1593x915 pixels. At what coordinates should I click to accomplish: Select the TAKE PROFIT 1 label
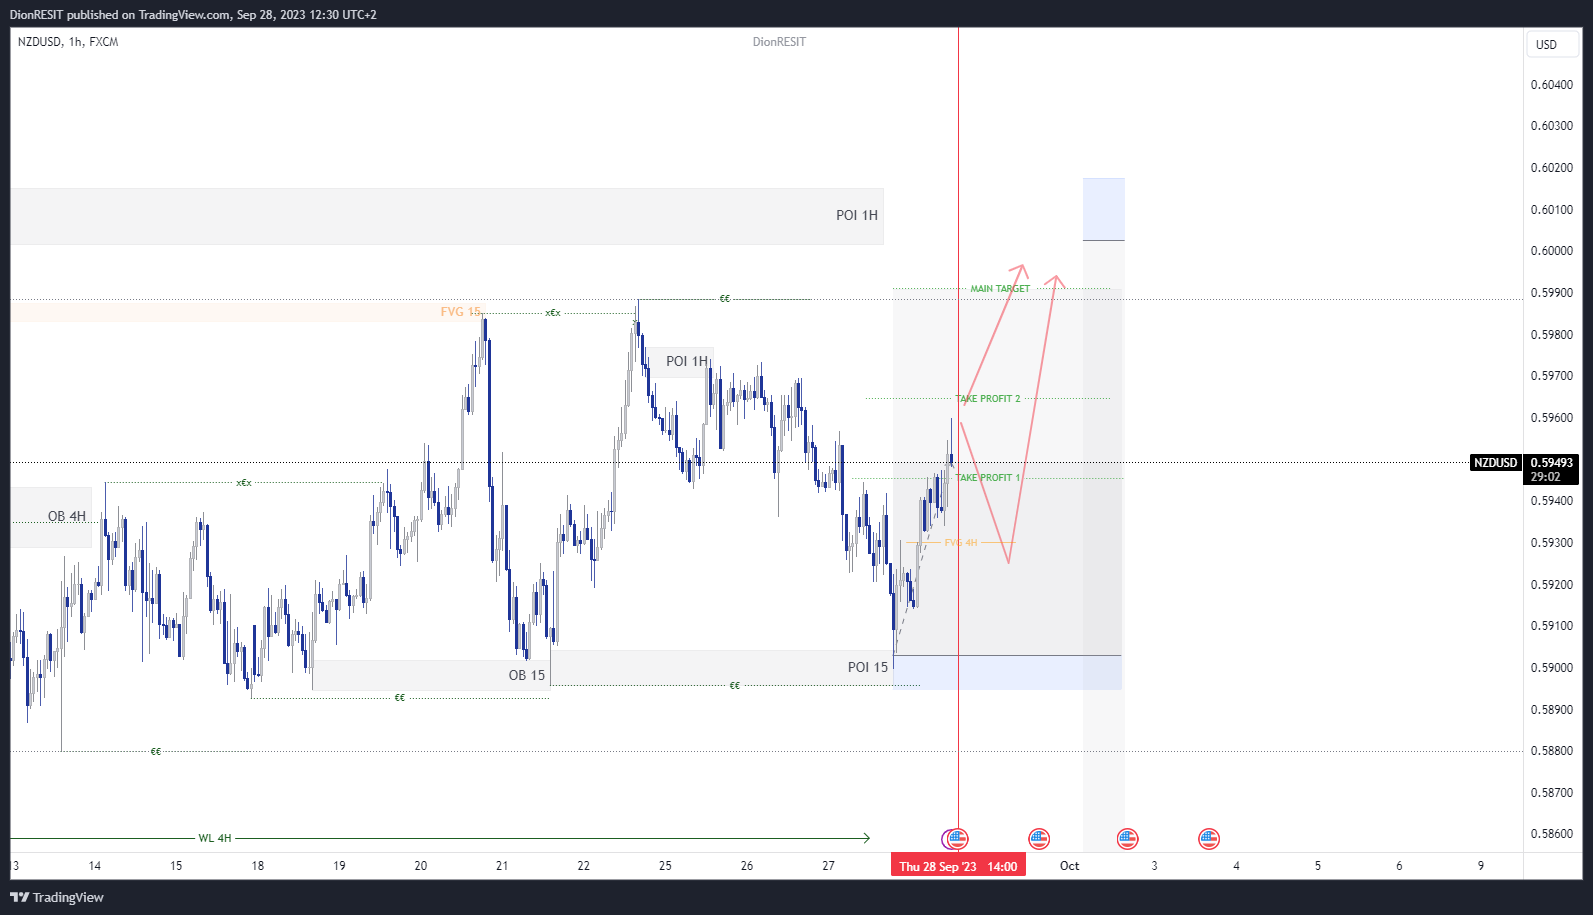click(989, 478)
